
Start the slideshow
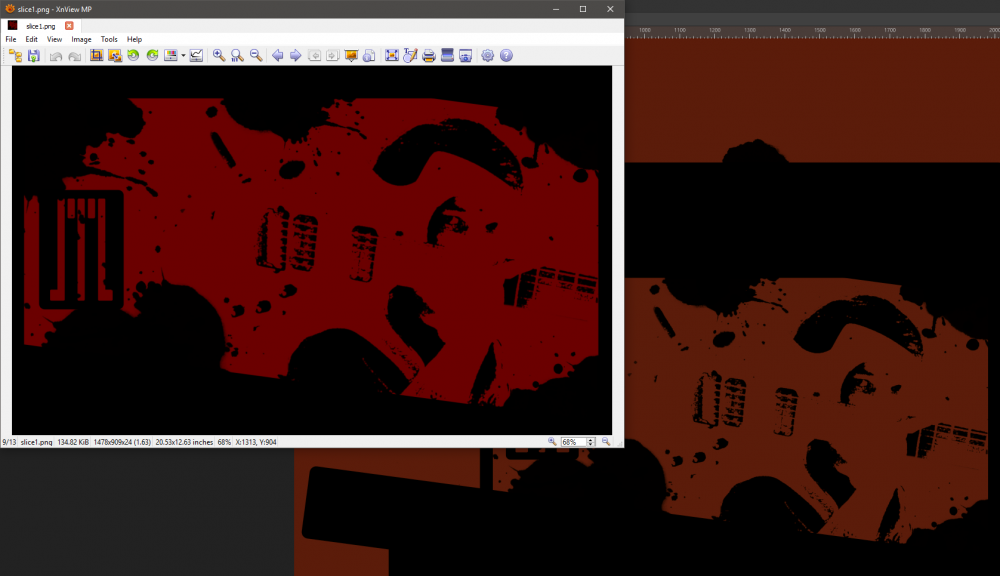point(351,55)
